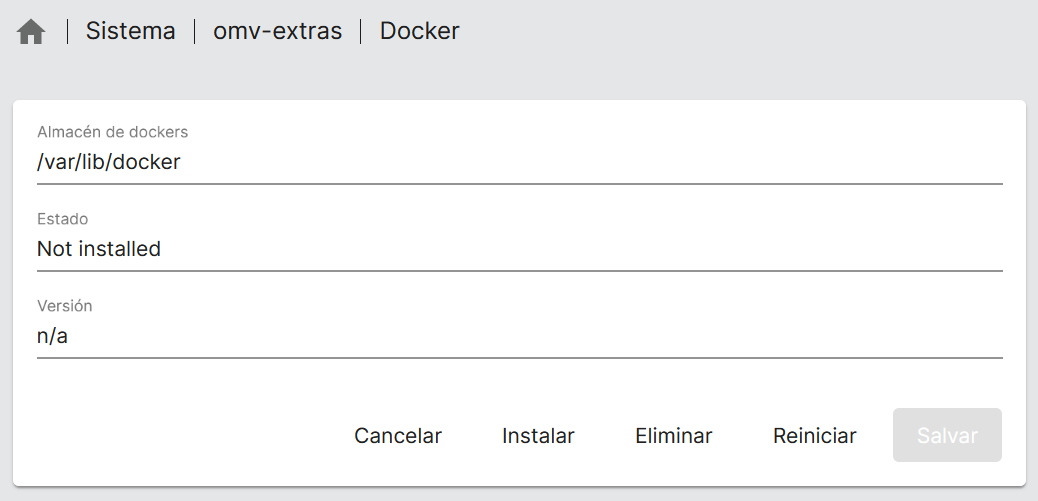
Task: Click the "Estado" field label
Action: (62, 219)
